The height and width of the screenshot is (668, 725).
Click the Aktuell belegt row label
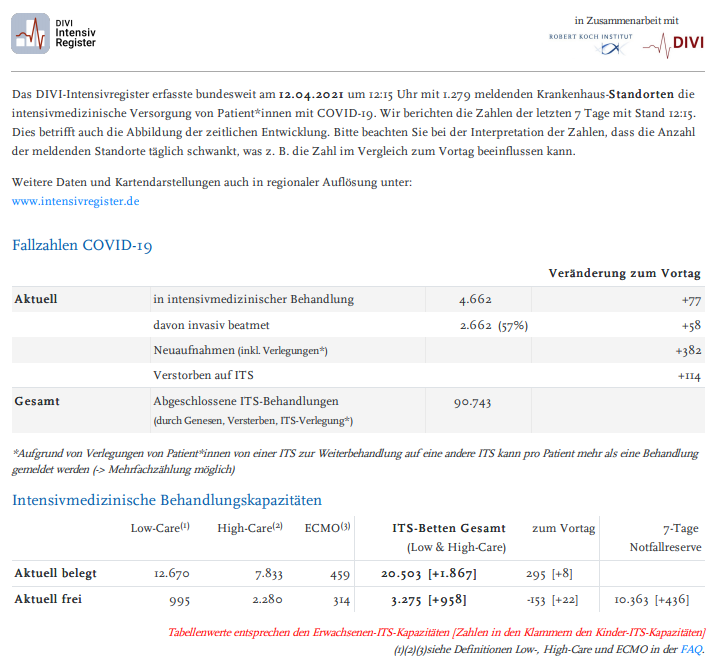56,573
